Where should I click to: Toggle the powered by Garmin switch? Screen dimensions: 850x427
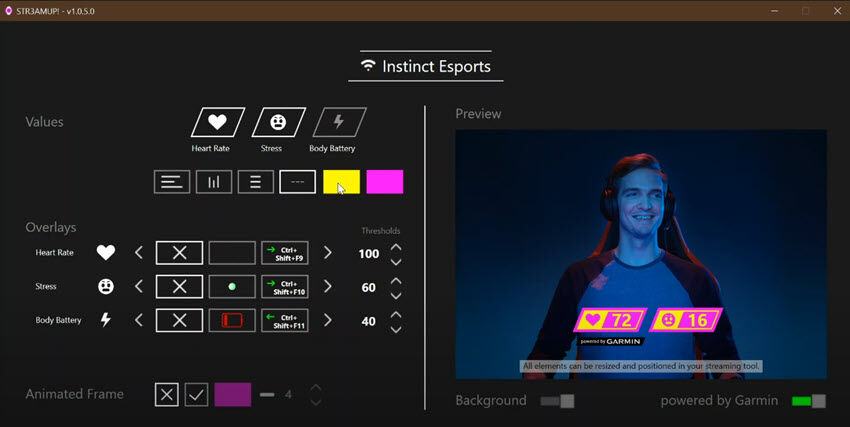point(809,401)
